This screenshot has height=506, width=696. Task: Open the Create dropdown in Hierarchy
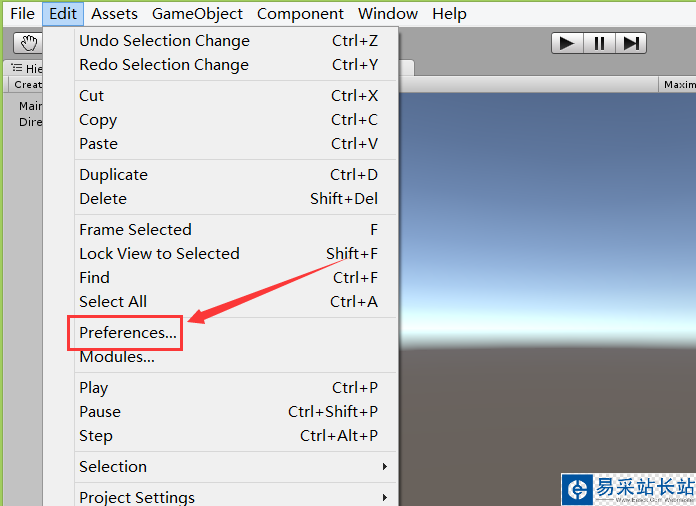pos(27,85)
